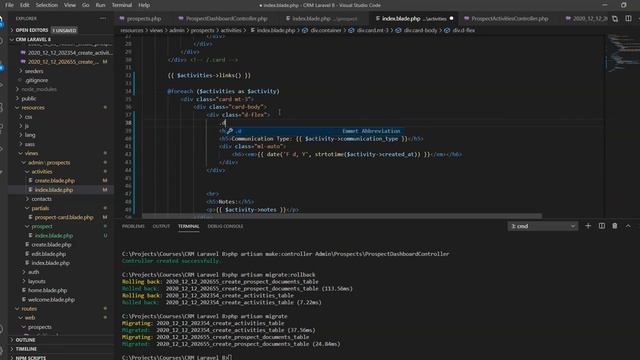Click the resources breadcrumb segment
This screenshot has width=640, height=360.
pos(131,30)
